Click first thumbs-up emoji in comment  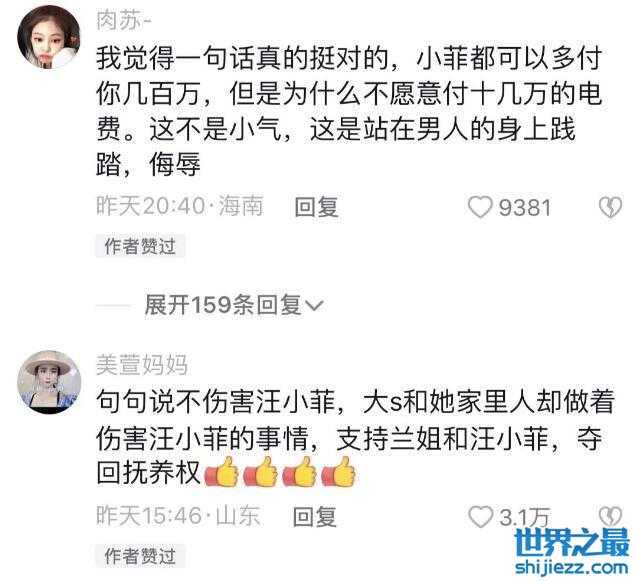pyautogui.click(x=221, y=472)
